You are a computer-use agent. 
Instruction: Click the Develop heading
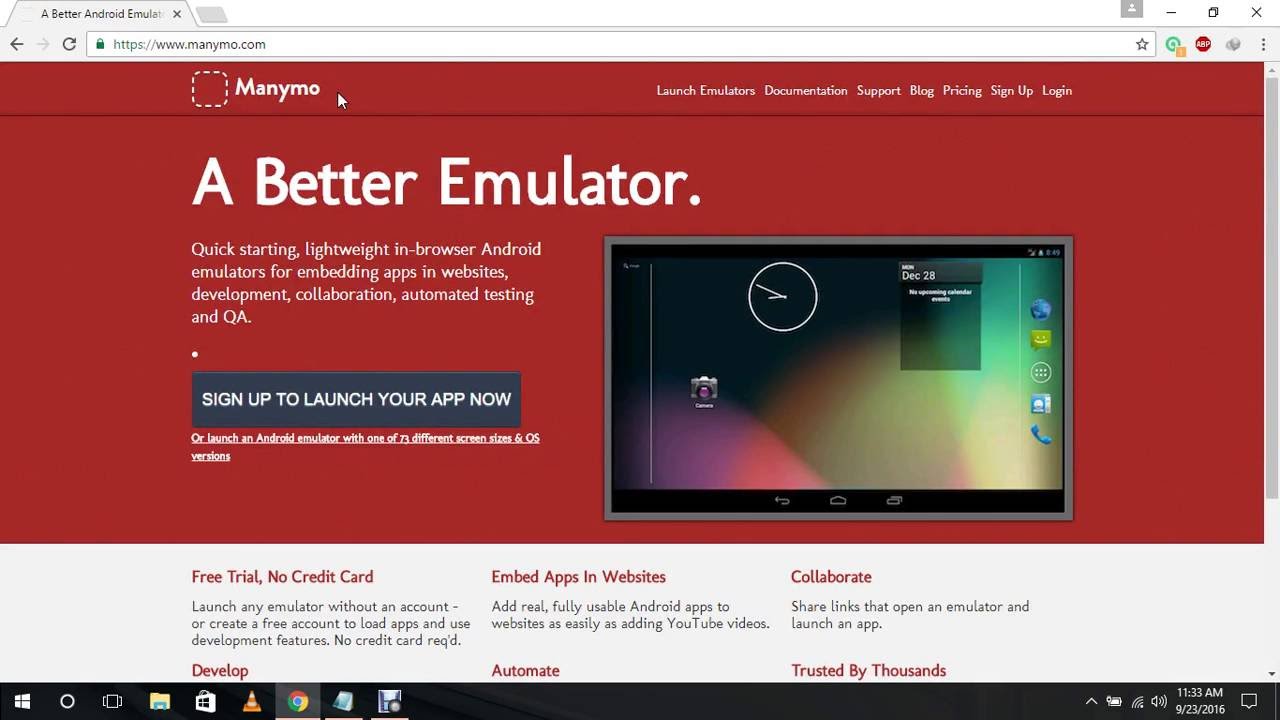point(220,671)
